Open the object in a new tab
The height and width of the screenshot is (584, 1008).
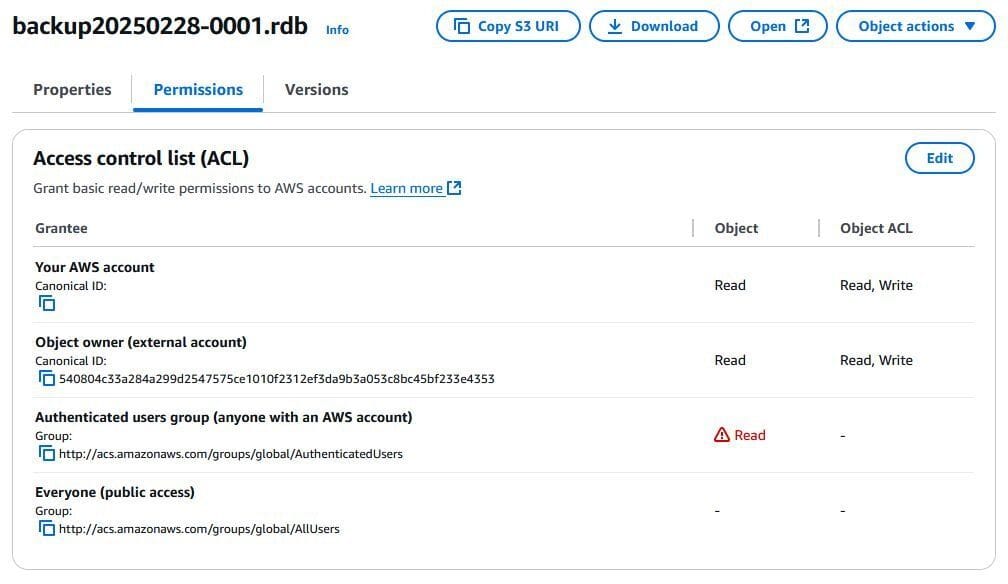pyautogui.click(x=778, y=25)
